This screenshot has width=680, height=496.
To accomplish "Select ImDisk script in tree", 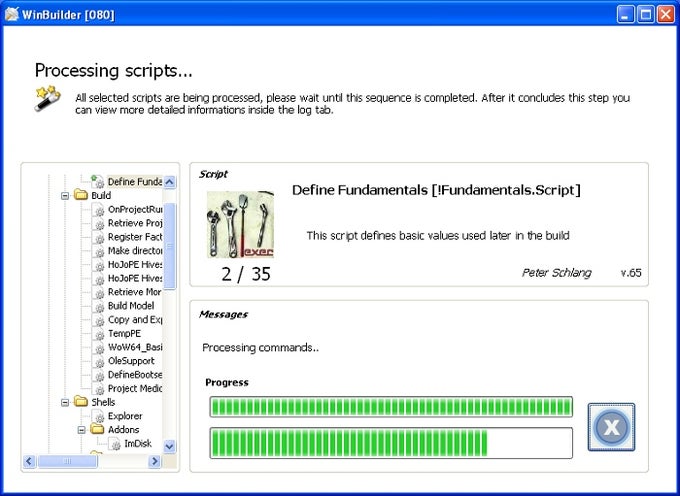I will [138, 444].
